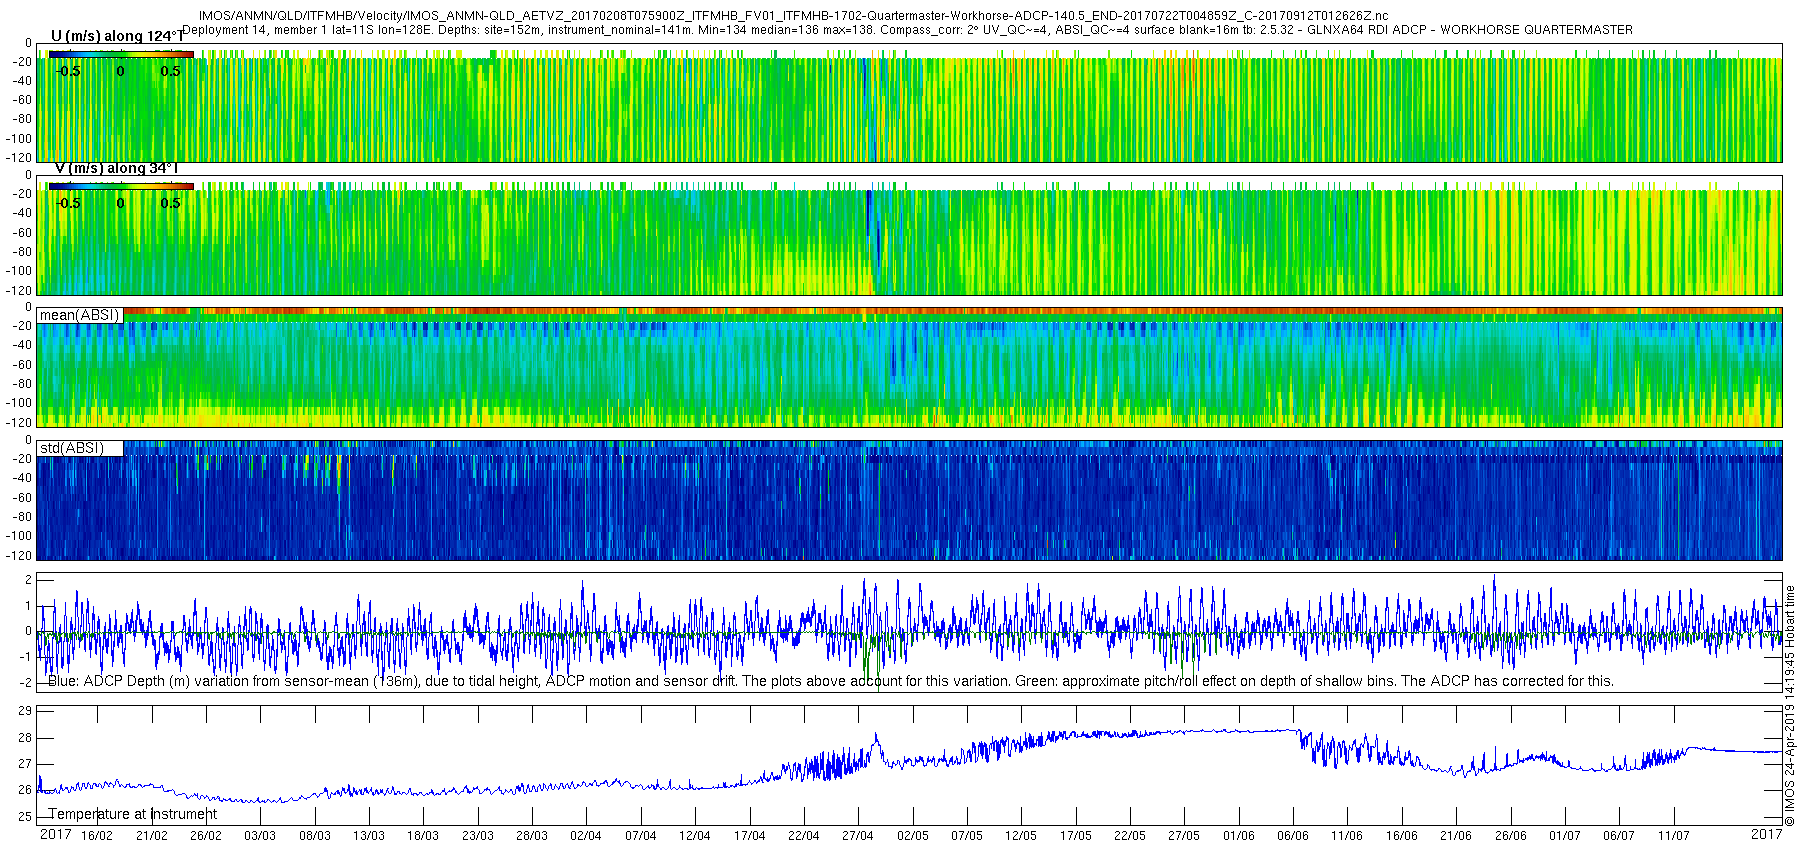1800x850 pixels.
Task: Click the '06/07' date tick label
Action: click(x=1619, y=836)
